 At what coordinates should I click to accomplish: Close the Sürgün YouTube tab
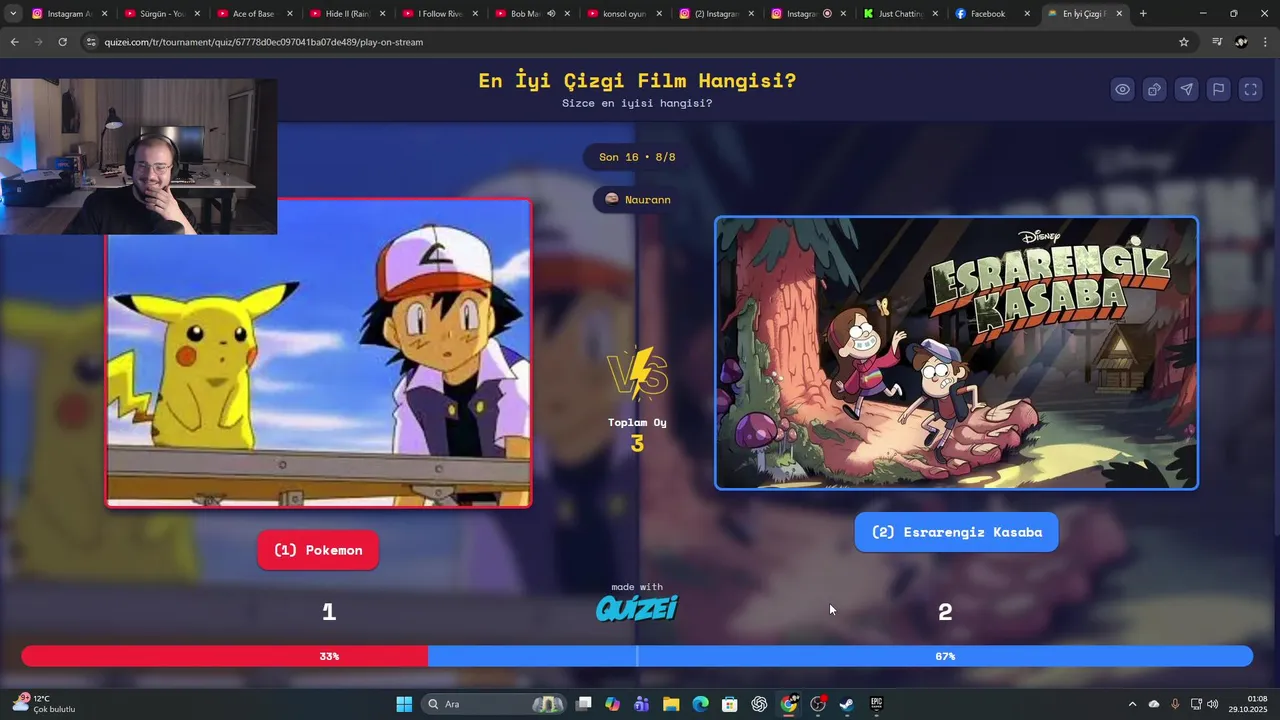click(x=197, y=14)
